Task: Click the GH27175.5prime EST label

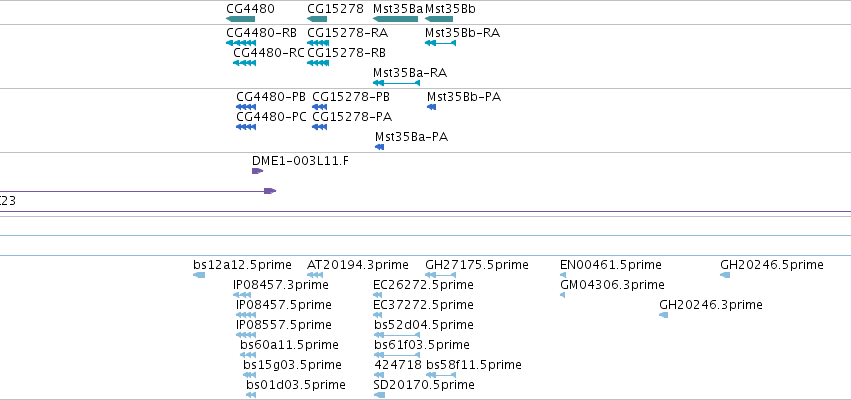Action: [x=477, y=265]
